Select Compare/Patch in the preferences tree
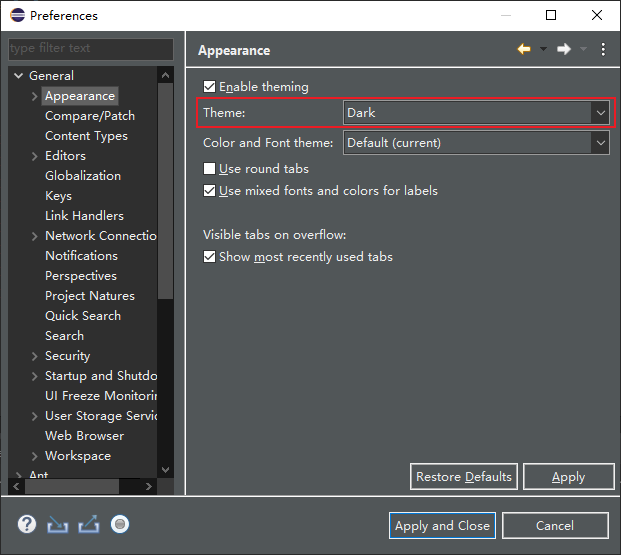621x555 pixels. point(90,116)
